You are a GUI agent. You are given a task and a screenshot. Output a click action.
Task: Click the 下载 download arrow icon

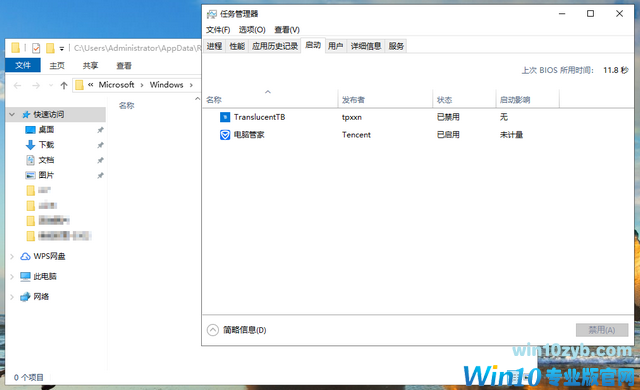click(30, 145)
